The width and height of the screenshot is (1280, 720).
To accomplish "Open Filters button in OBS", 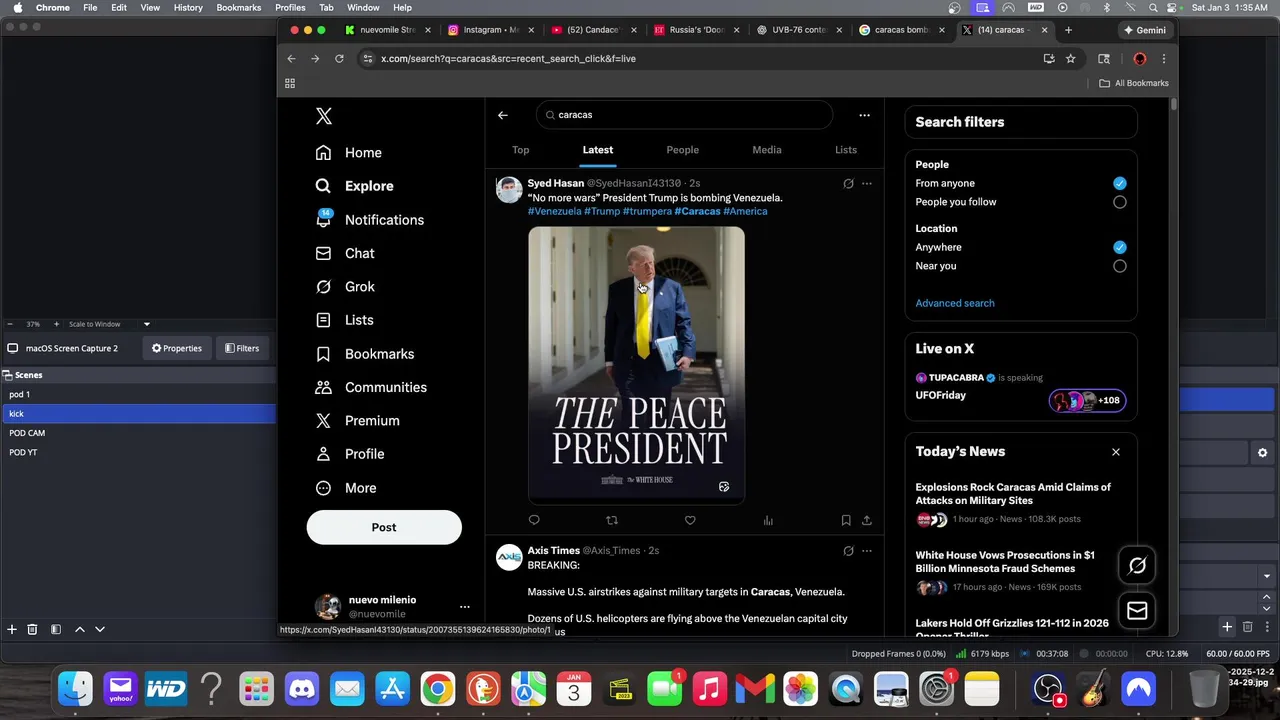I will (241, 348).
